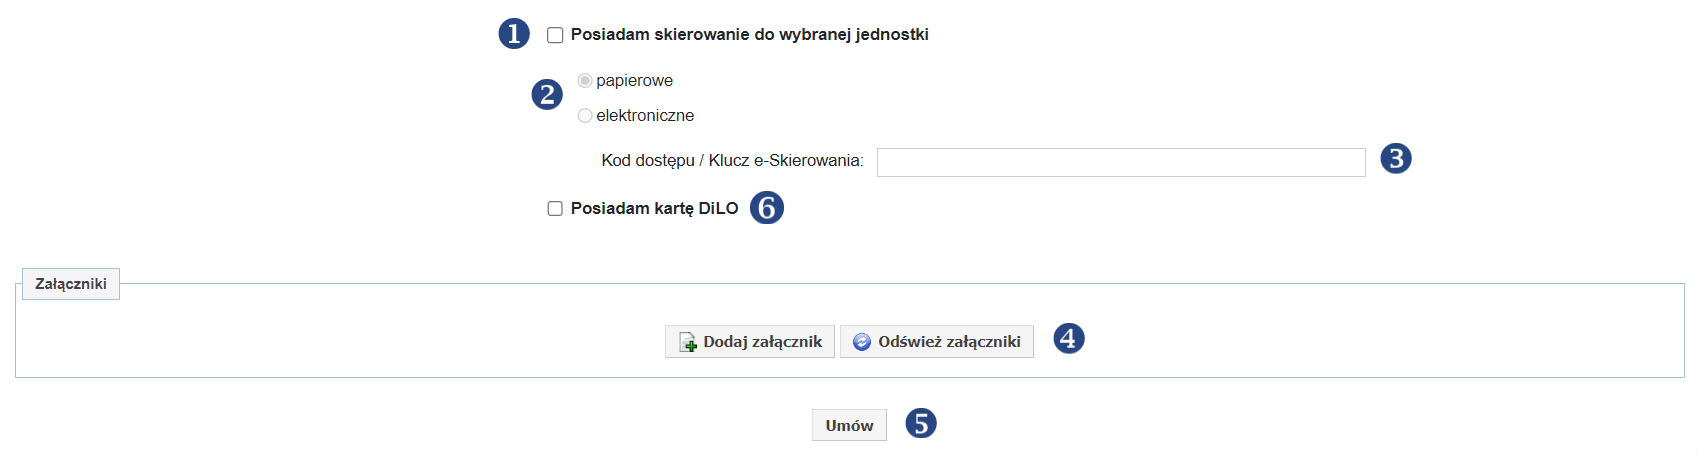Click the 'elektroniczne' label text

coord(645,115)
